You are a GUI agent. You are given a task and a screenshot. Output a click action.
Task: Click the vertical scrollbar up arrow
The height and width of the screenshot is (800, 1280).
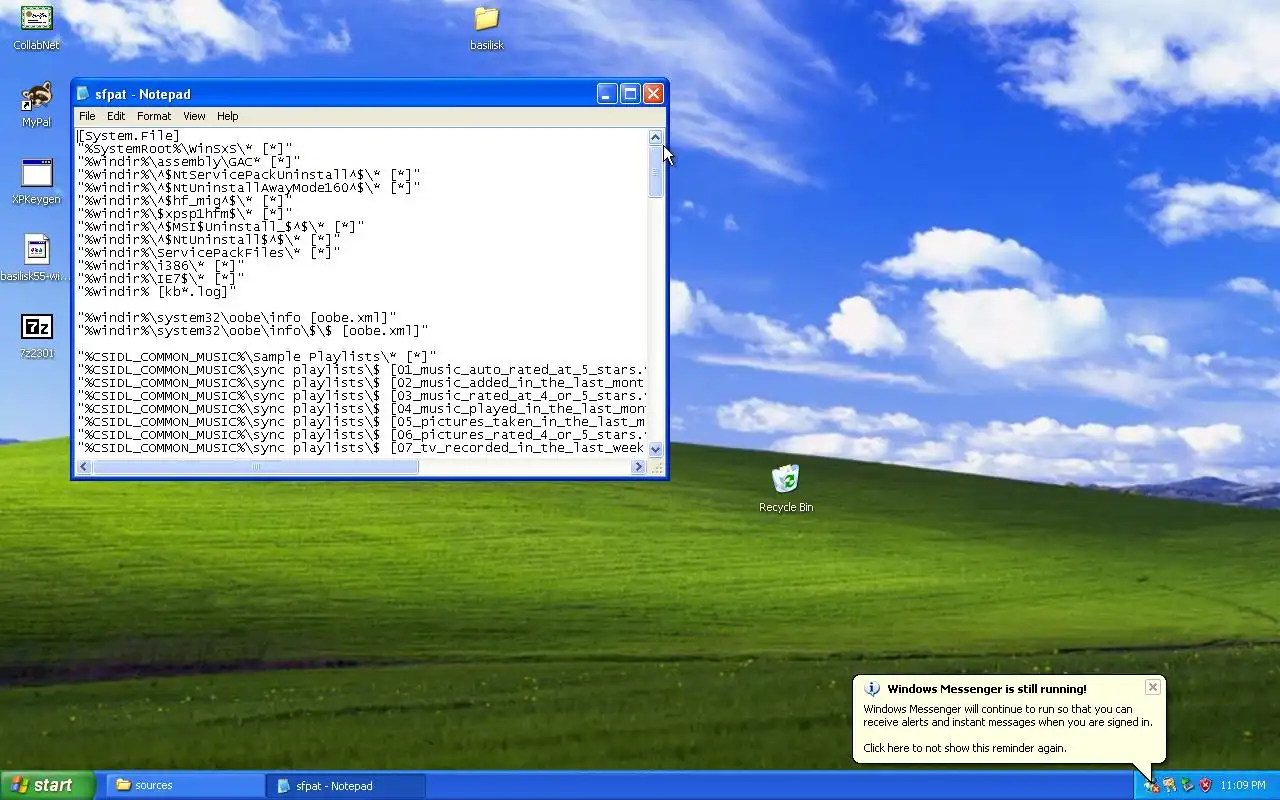click(x=656, y=137)
